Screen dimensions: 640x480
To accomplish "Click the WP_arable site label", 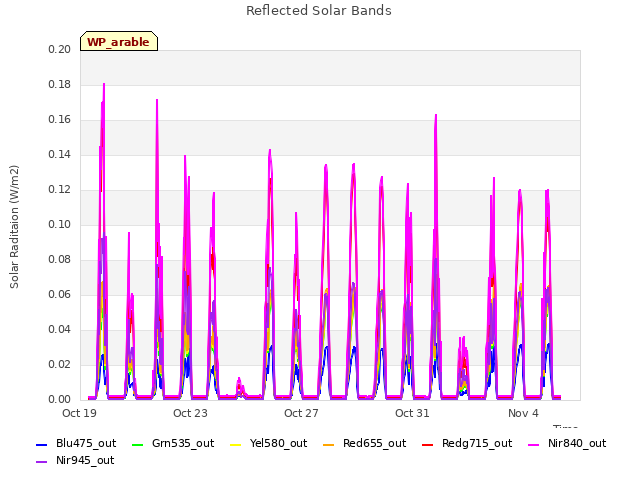I will [118, 42].
